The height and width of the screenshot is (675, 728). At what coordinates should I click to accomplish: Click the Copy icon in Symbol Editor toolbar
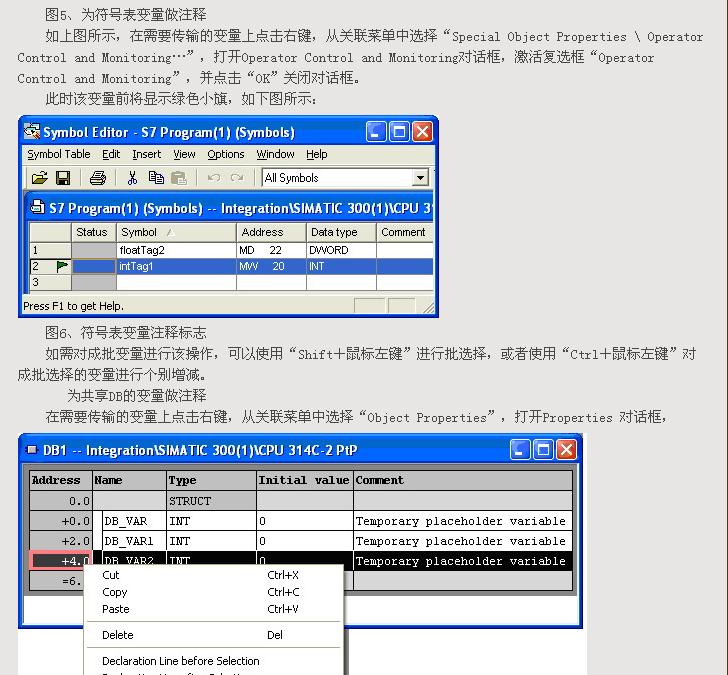tap(156, 178)
